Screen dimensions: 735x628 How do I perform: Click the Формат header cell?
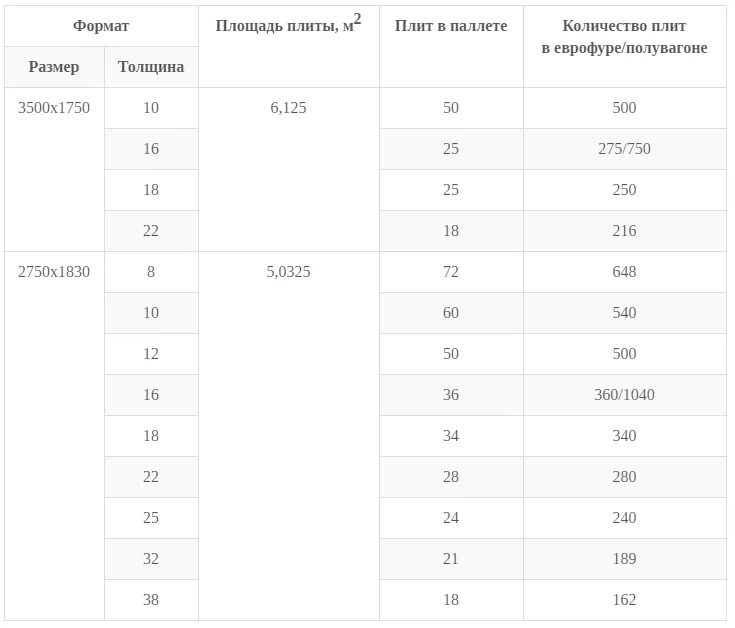click(101, 26)
